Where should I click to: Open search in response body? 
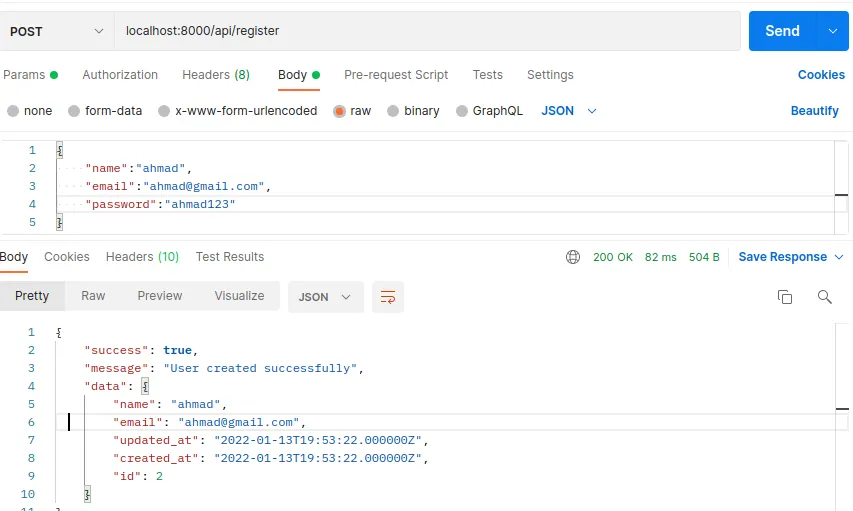(x=825, y=297)
